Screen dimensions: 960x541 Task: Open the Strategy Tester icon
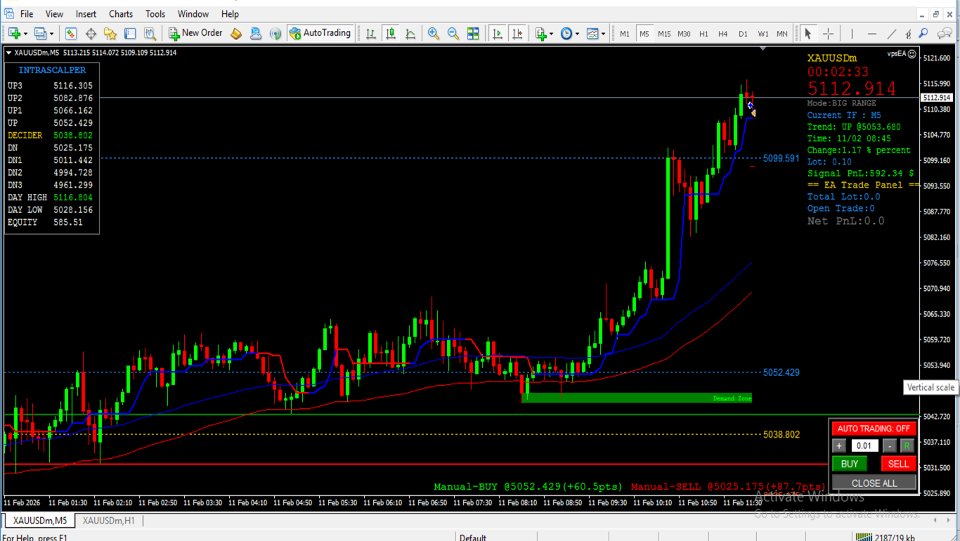tap(149, 33)
